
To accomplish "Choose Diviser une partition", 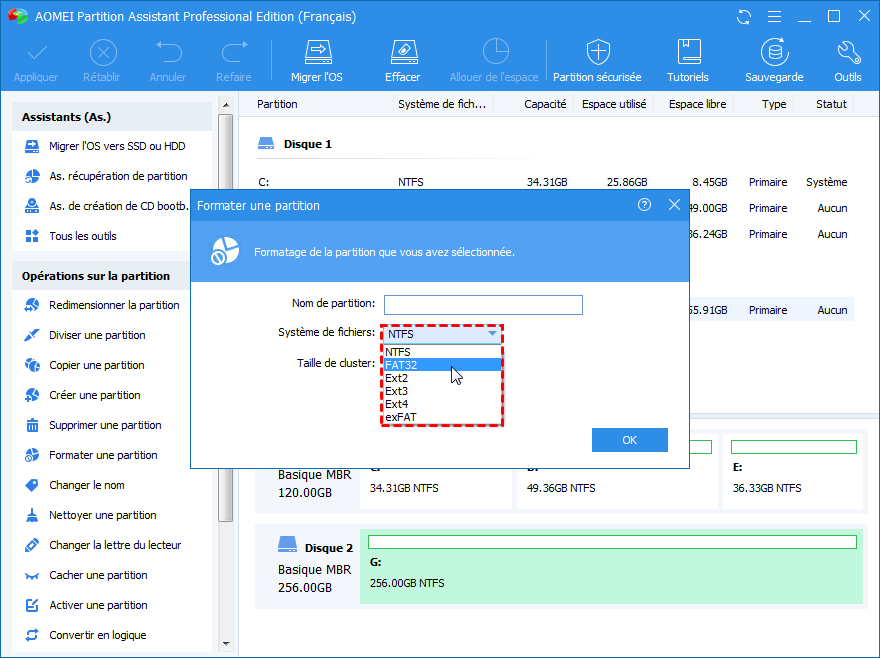I will click(x=85, y=335).
